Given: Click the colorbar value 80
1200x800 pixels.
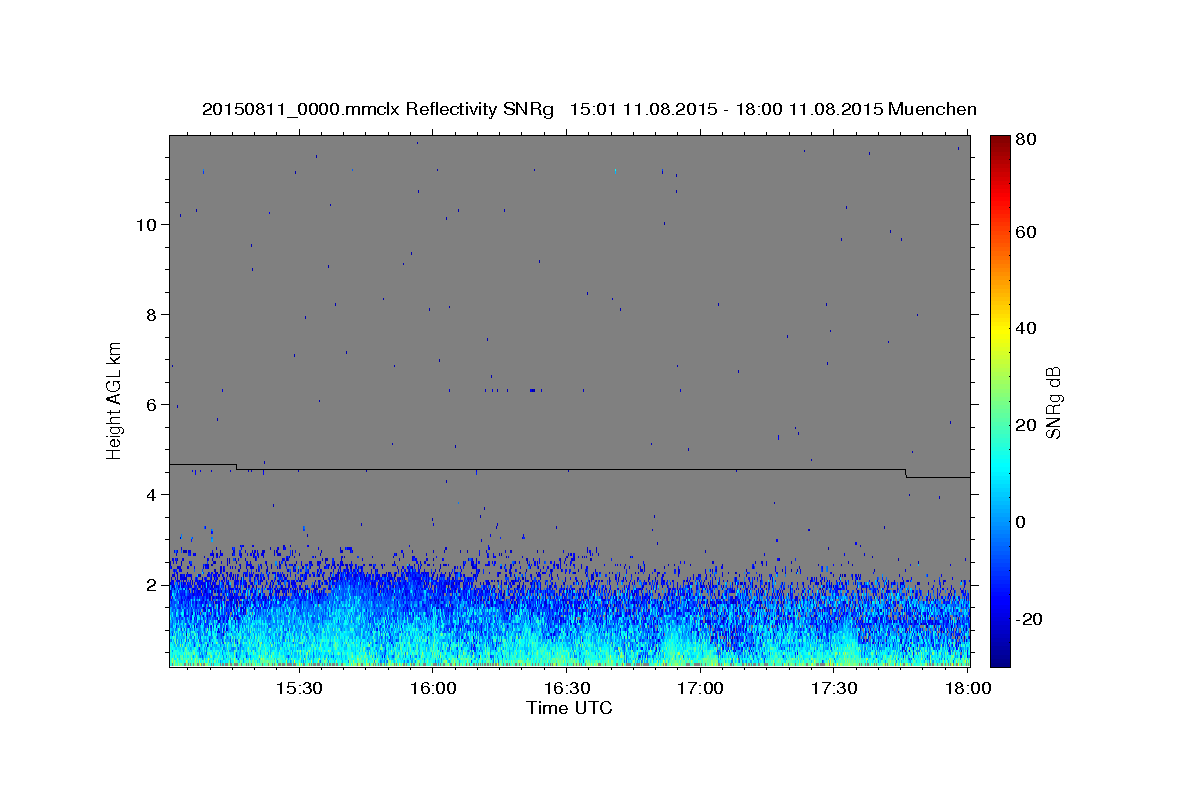Looking at the screenshot, I should [x=1028, y=139].
